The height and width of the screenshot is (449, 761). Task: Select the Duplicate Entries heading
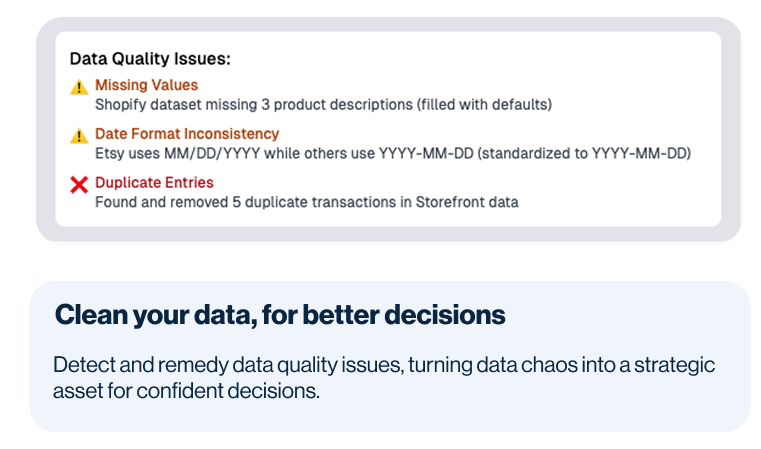click(154, 183)
